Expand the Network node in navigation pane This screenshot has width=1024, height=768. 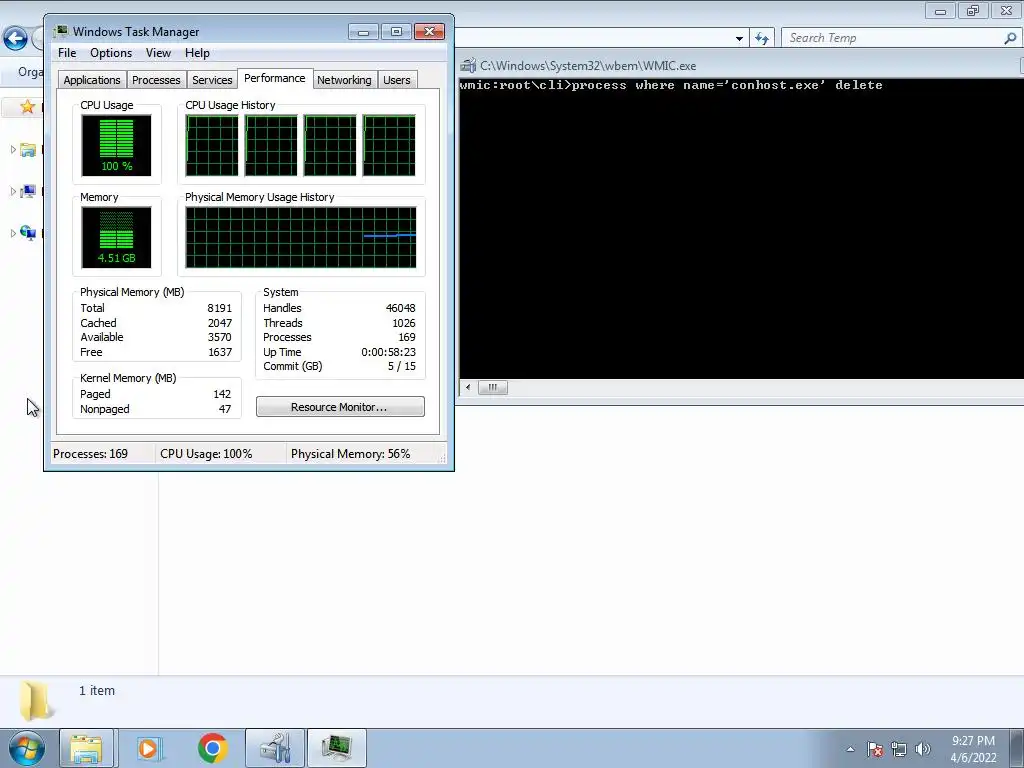pyautogui.click(x=12, y=233)
